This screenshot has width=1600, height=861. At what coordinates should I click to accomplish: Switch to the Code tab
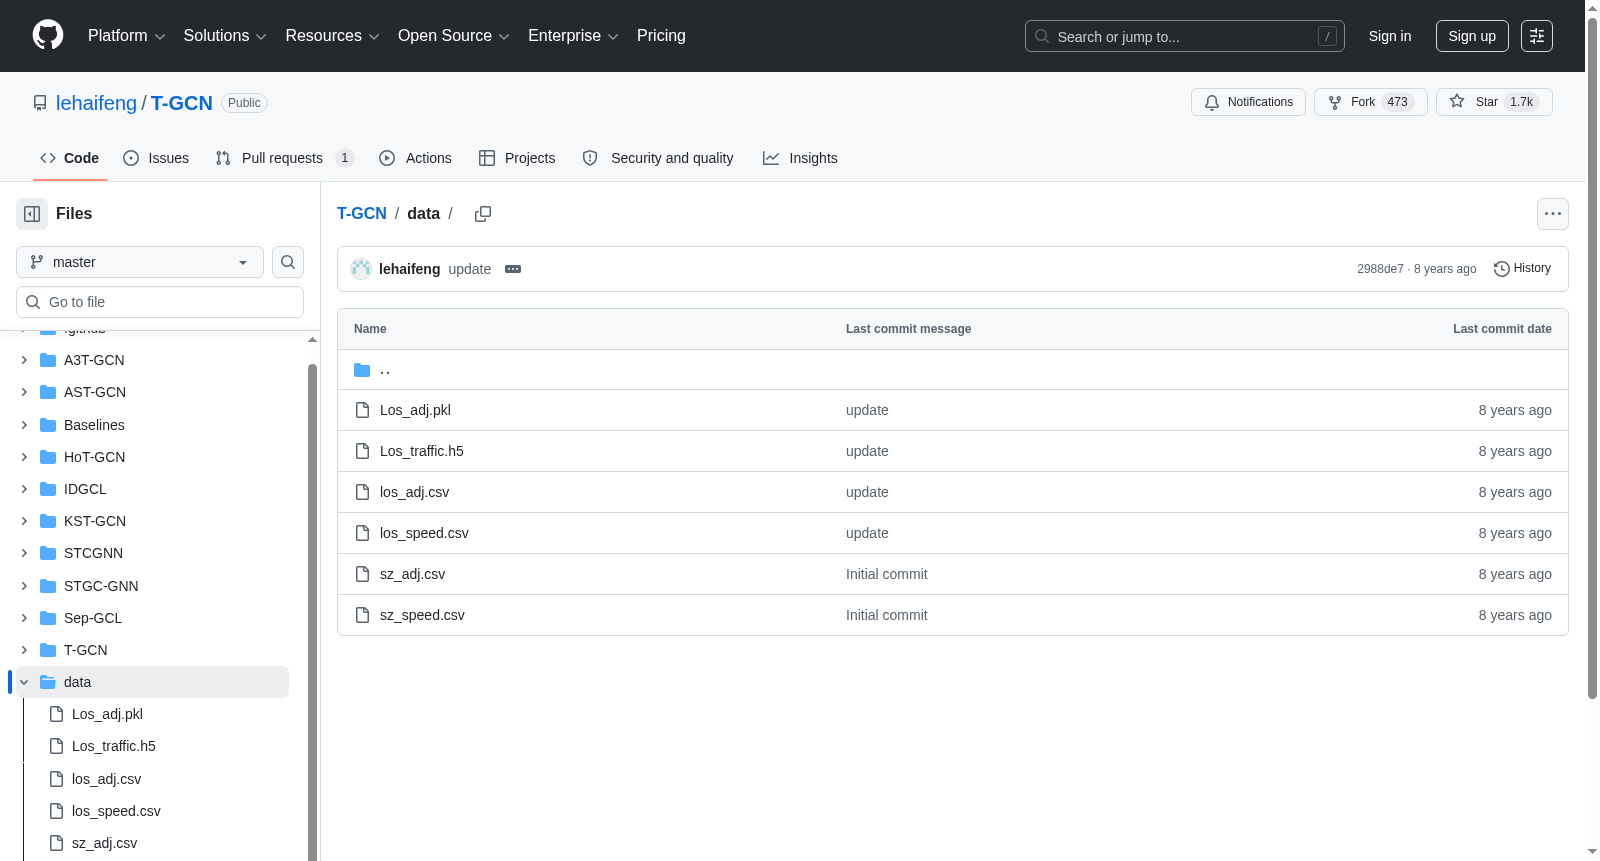pos(70,158)
